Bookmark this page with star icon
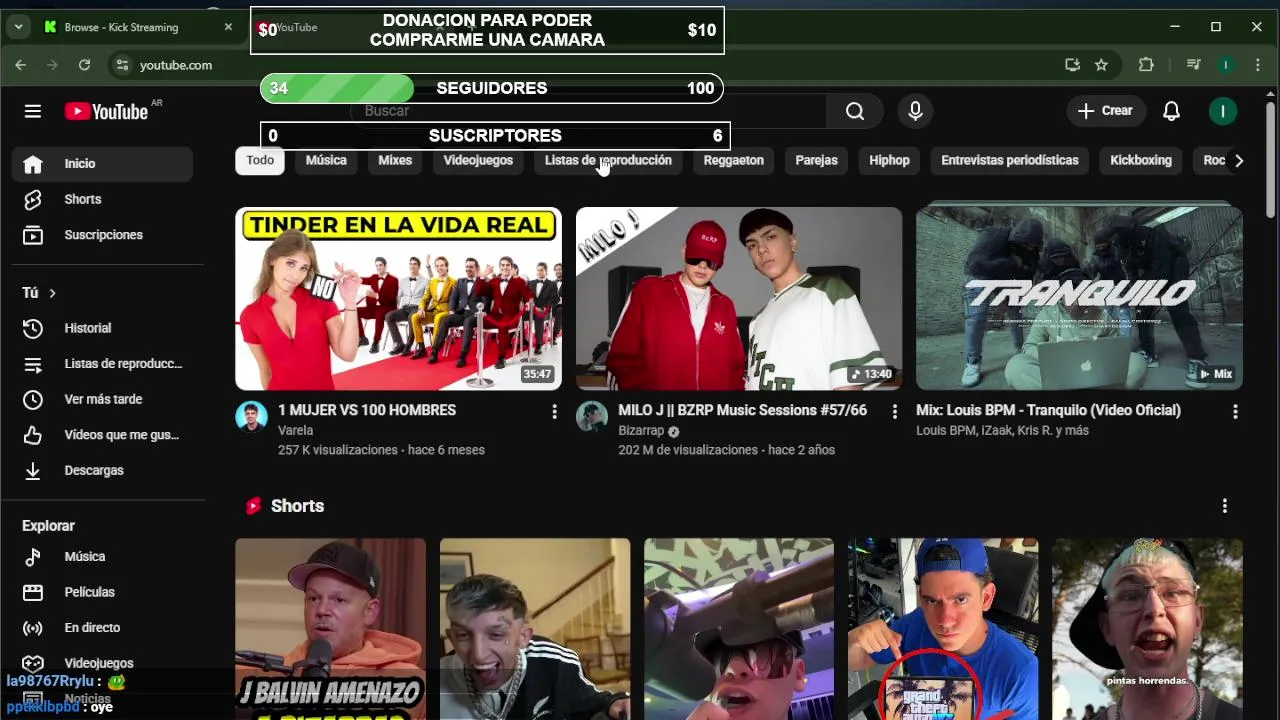The width and height of the screenshot is (1280, 720). pos(1101,65)
